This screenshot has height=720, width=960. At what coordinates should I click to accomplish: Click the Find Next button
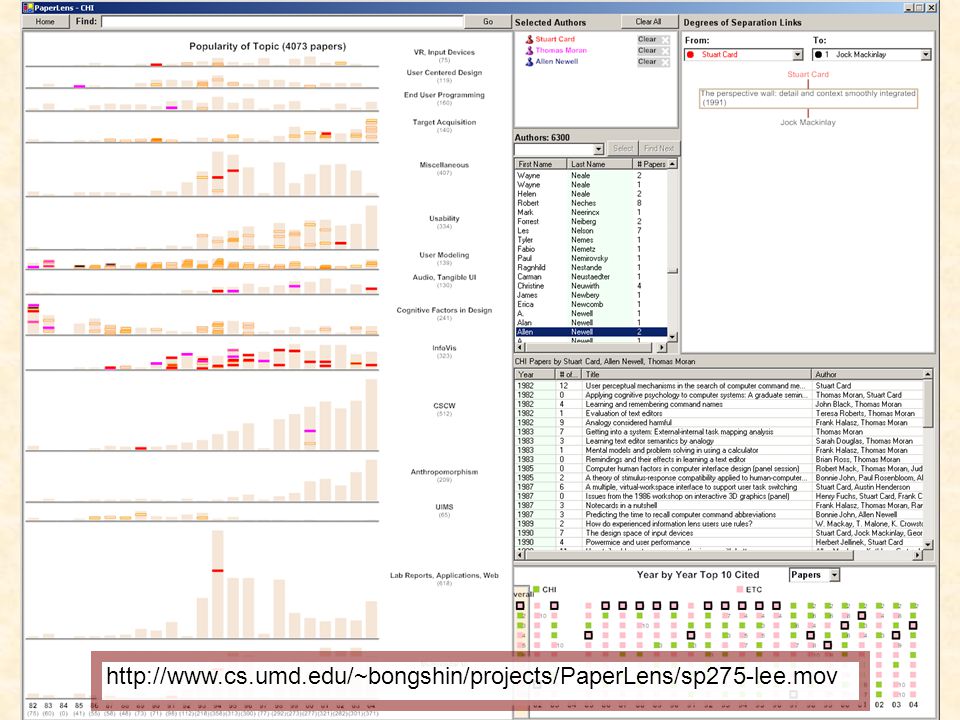coord(659,149)
